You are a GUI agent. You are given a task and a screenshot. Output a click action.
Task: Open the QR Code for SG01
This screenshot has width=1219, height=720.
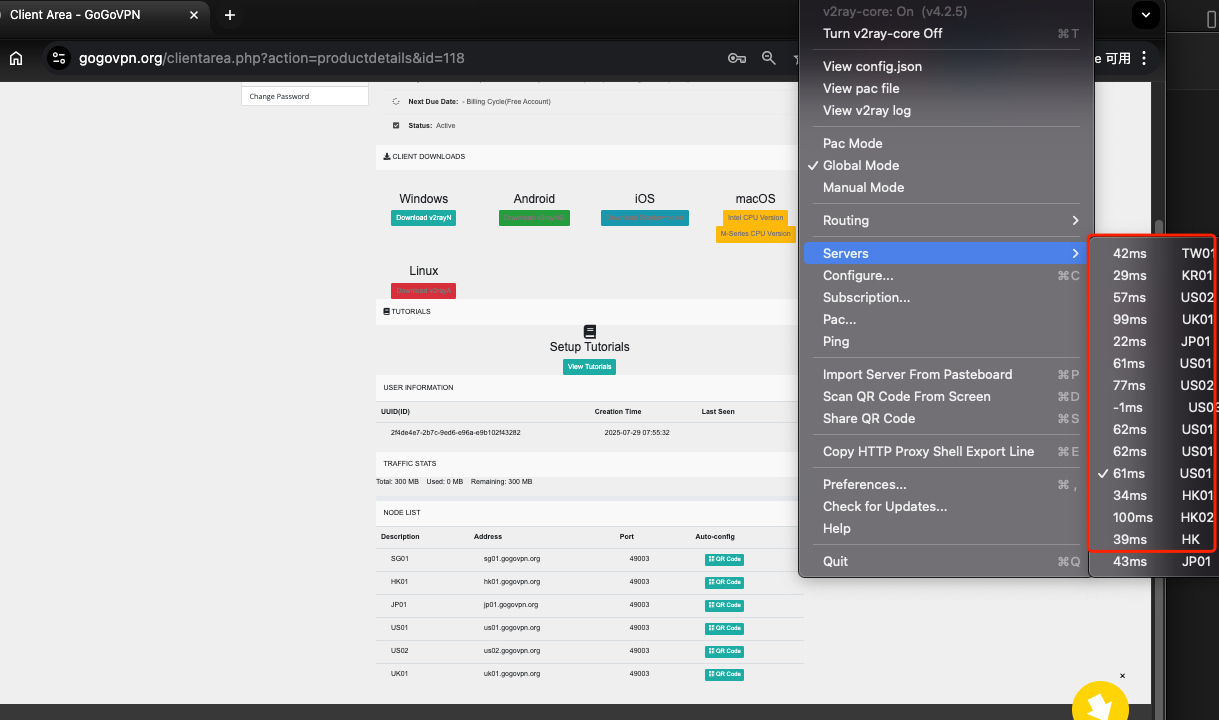pyautogui.click(x=724, y=559)
